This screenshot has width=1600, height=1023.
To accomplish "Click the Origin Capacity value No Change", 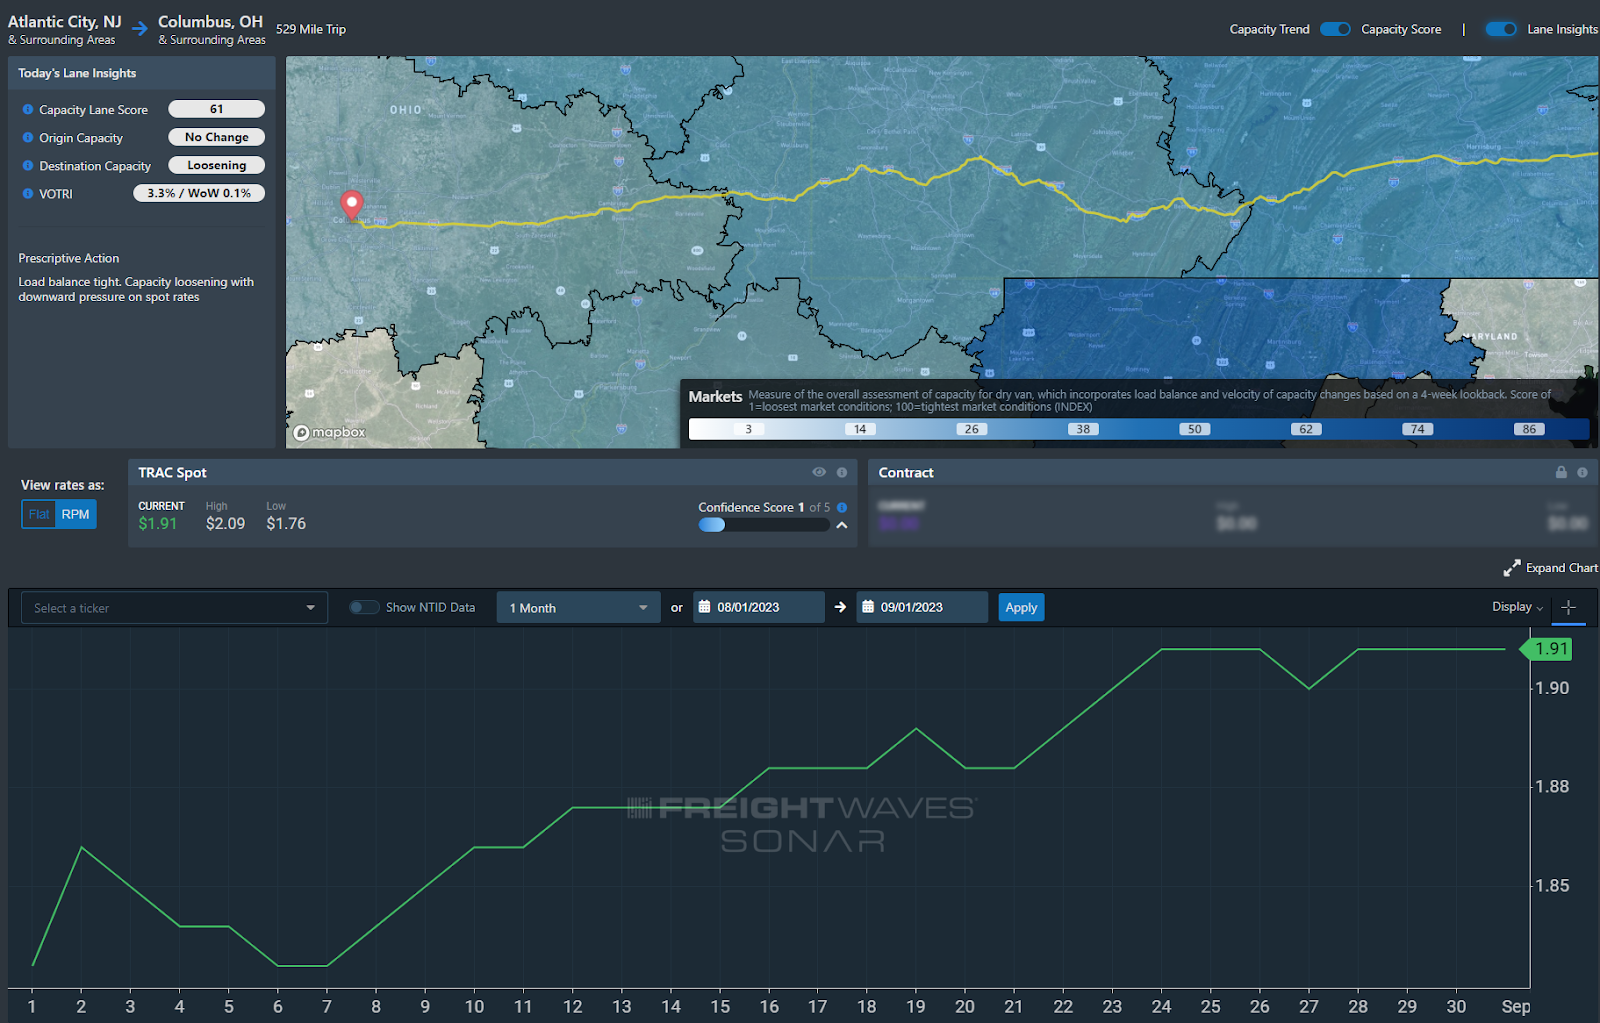I will coord(216,137).
